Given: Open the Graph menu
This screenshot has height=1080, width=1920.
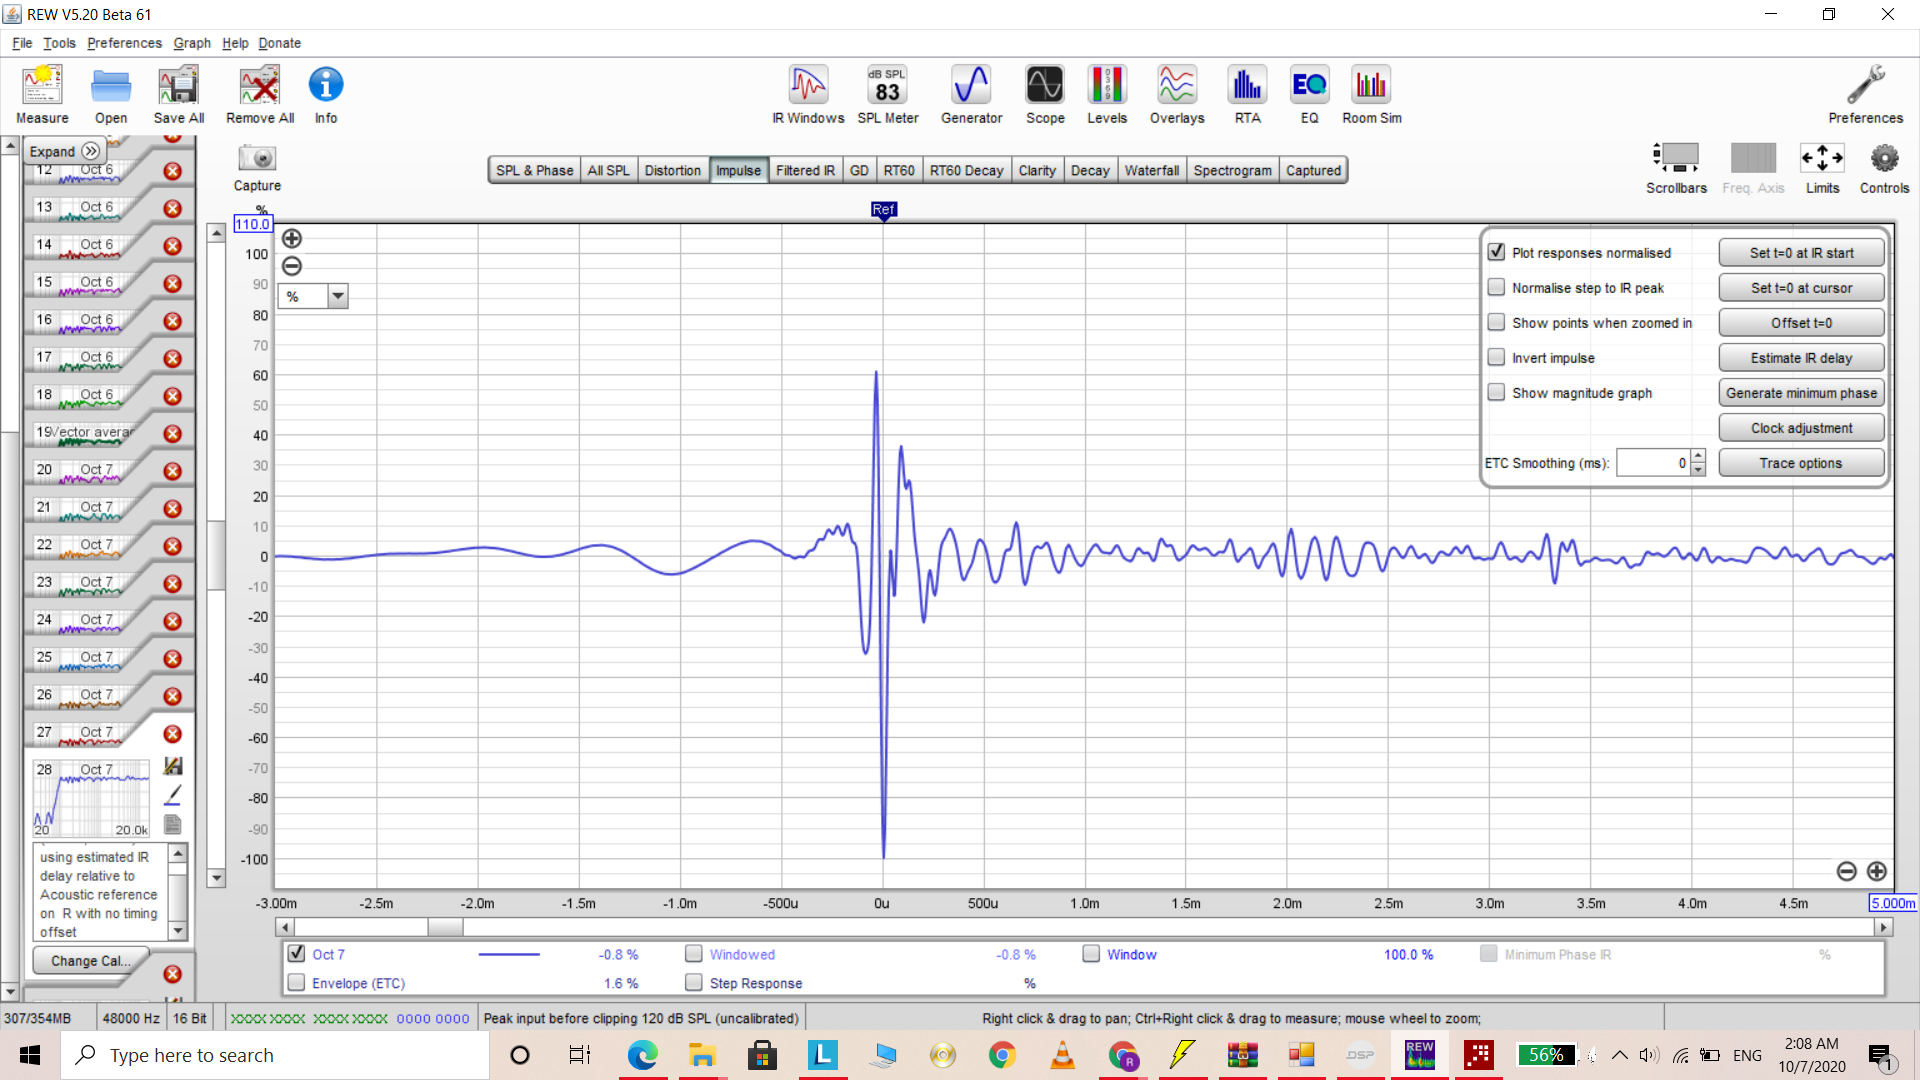Looking at the screenshot, I should (192, 43).
